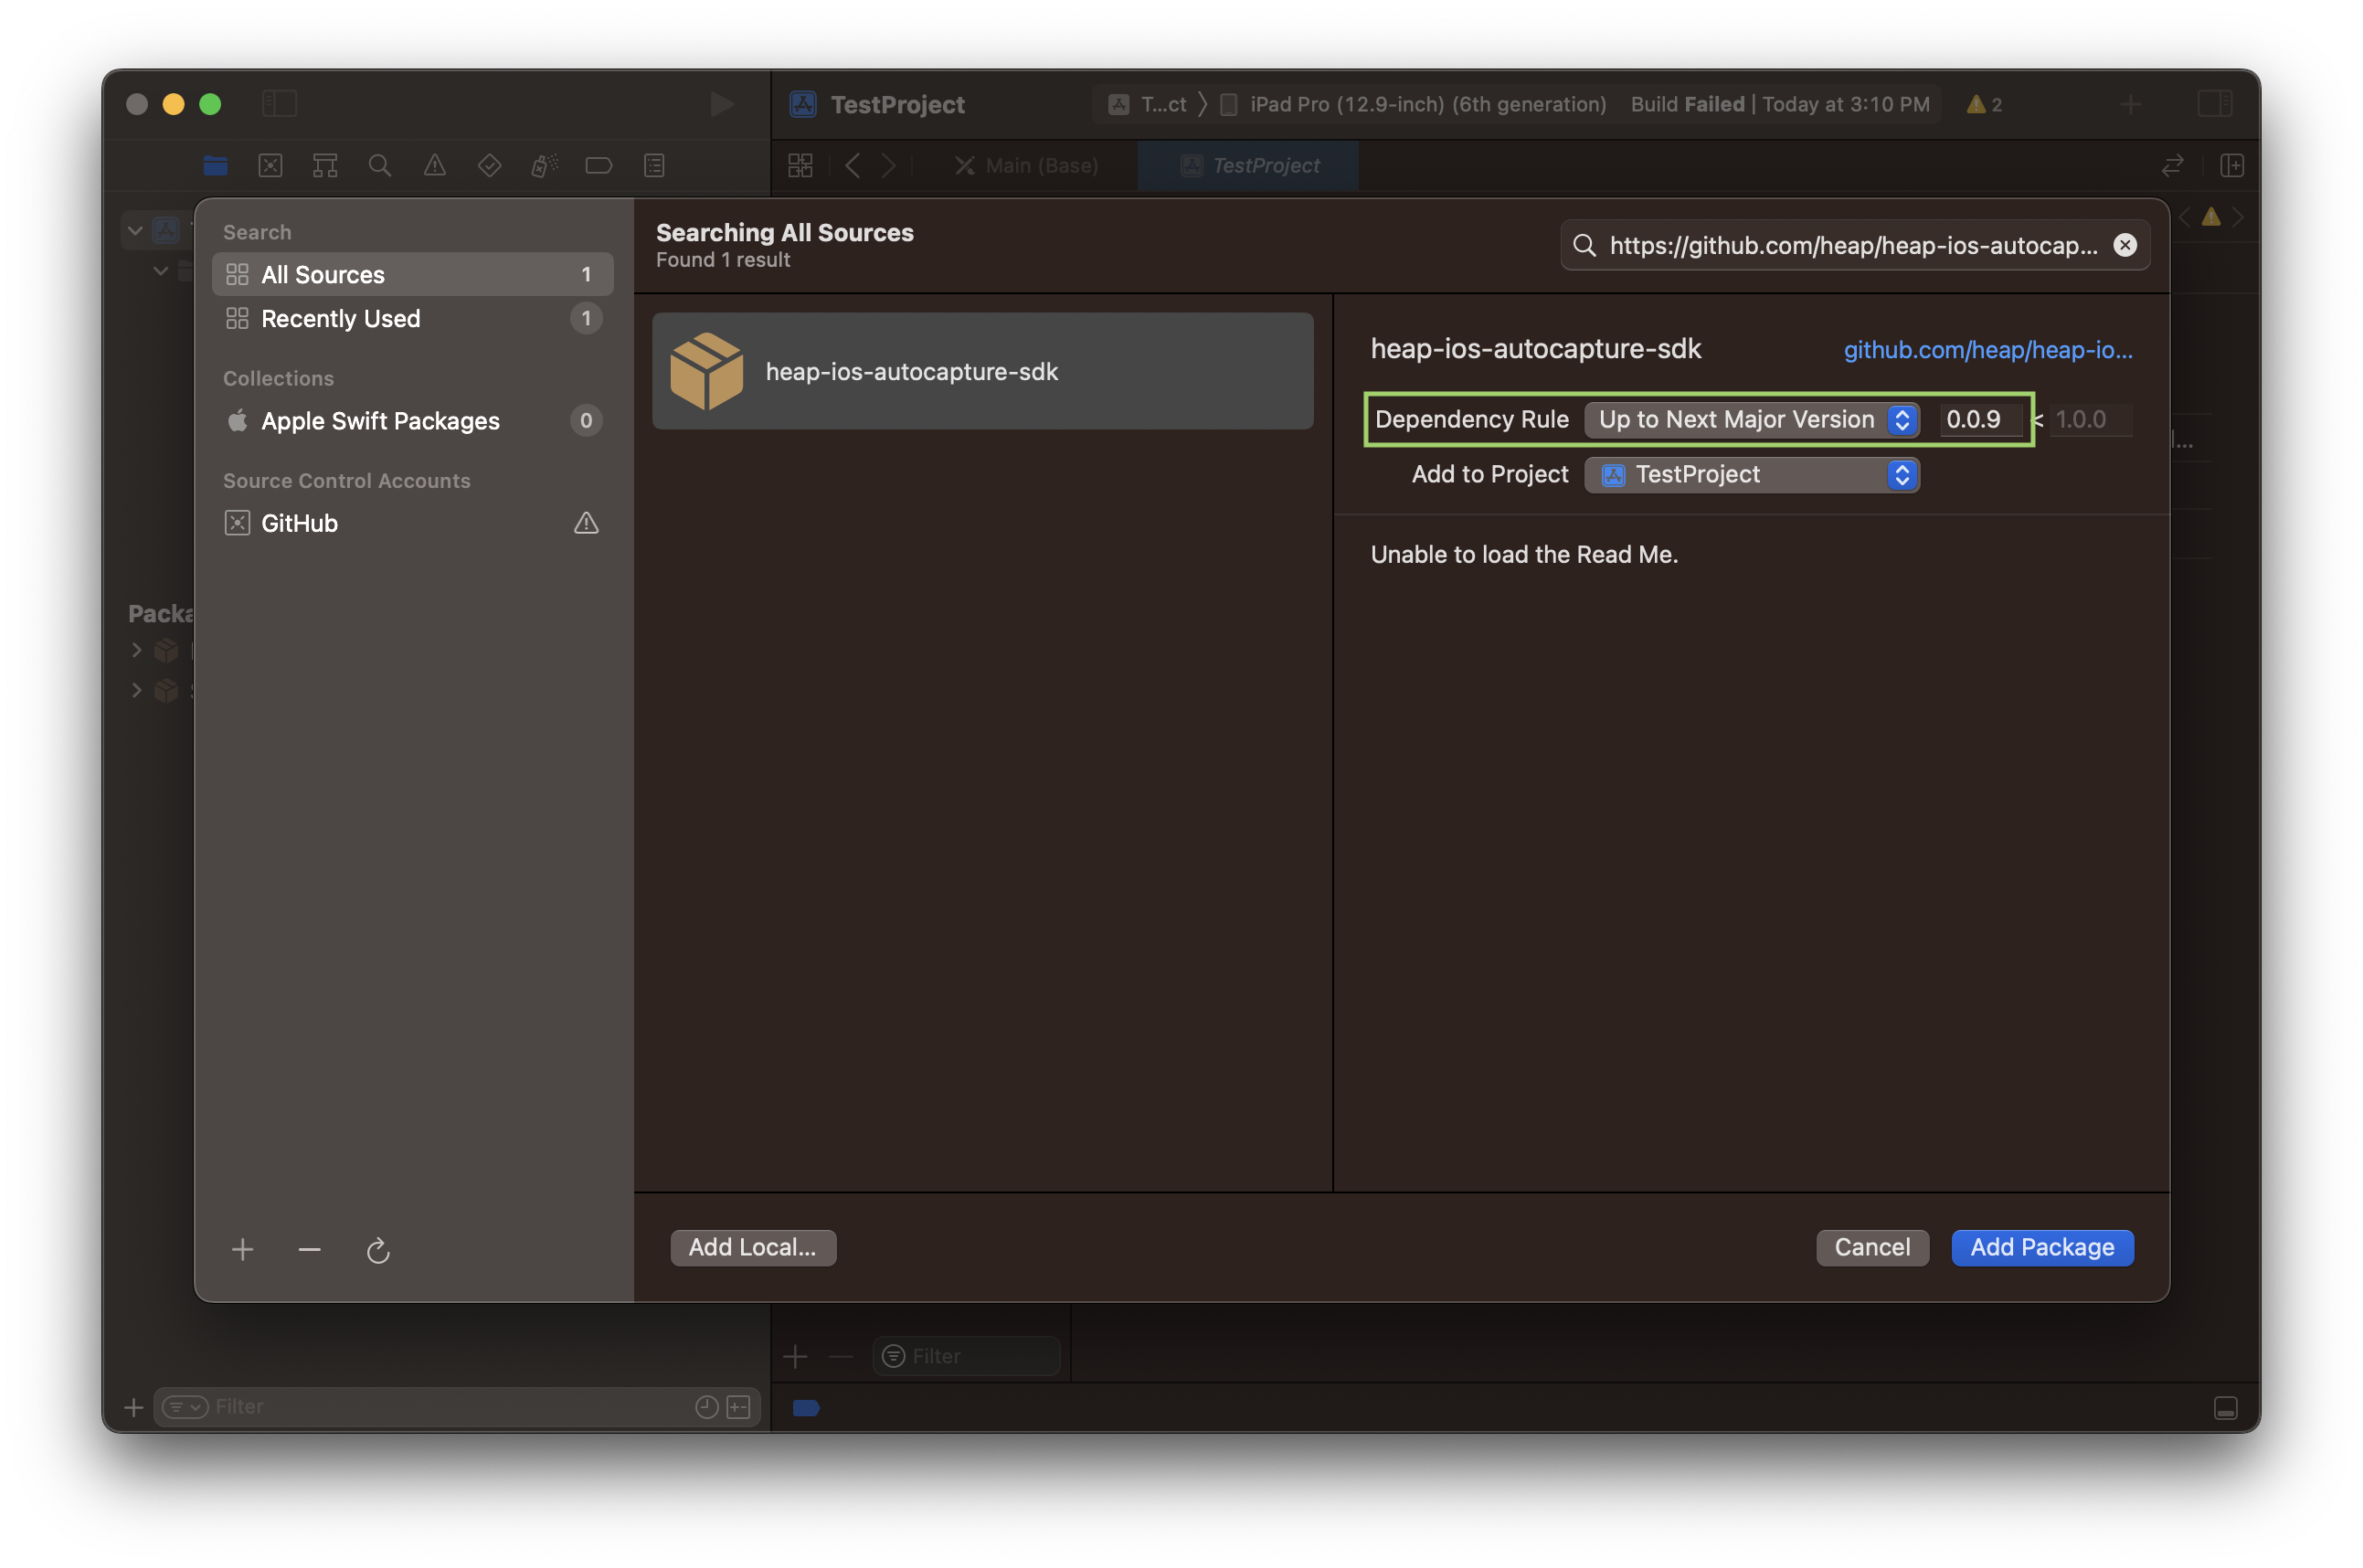The width and height of the screenshot is (2363, 1568).
Task: Click the minus icon to remove source
Action: click(x=309, y=1250)
